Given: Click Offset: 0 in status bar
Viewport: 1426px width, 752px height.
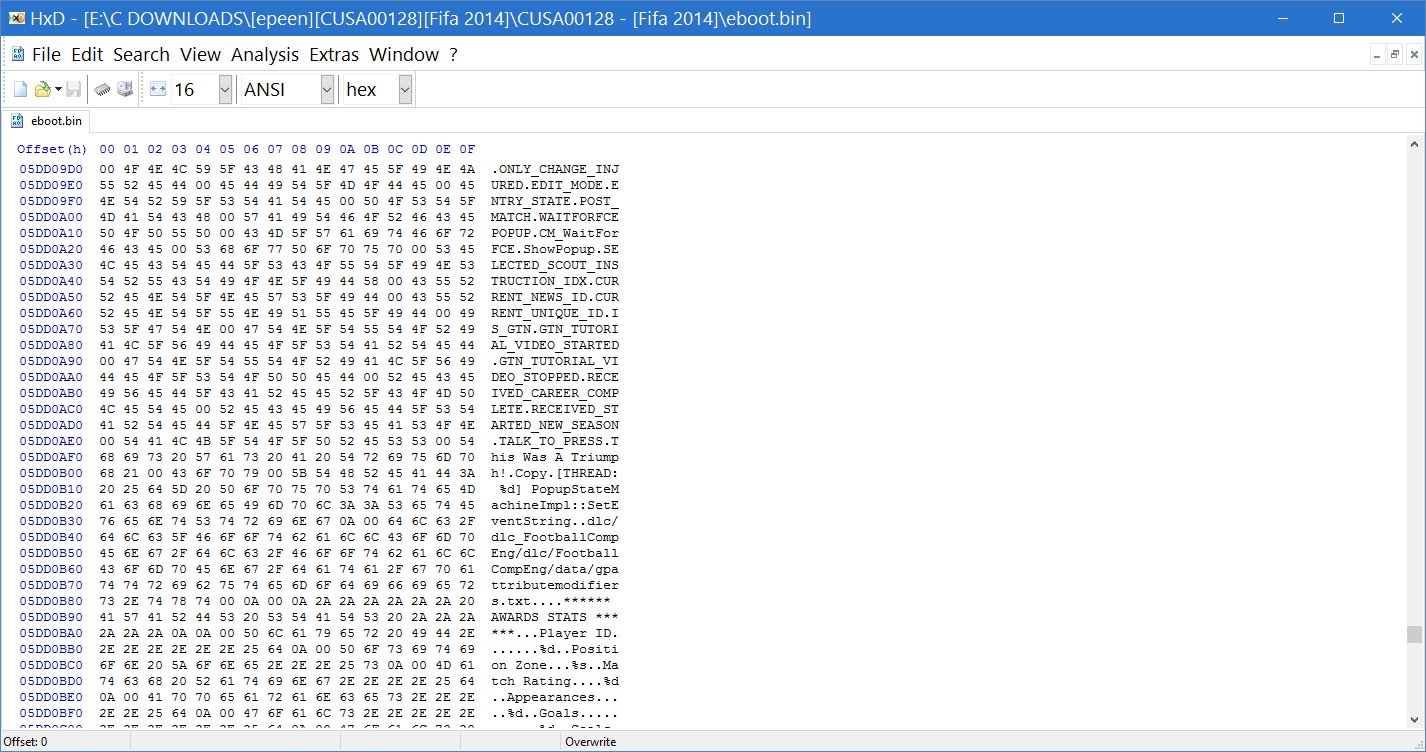Looking at the screenshot, I should tap(26, 742).
